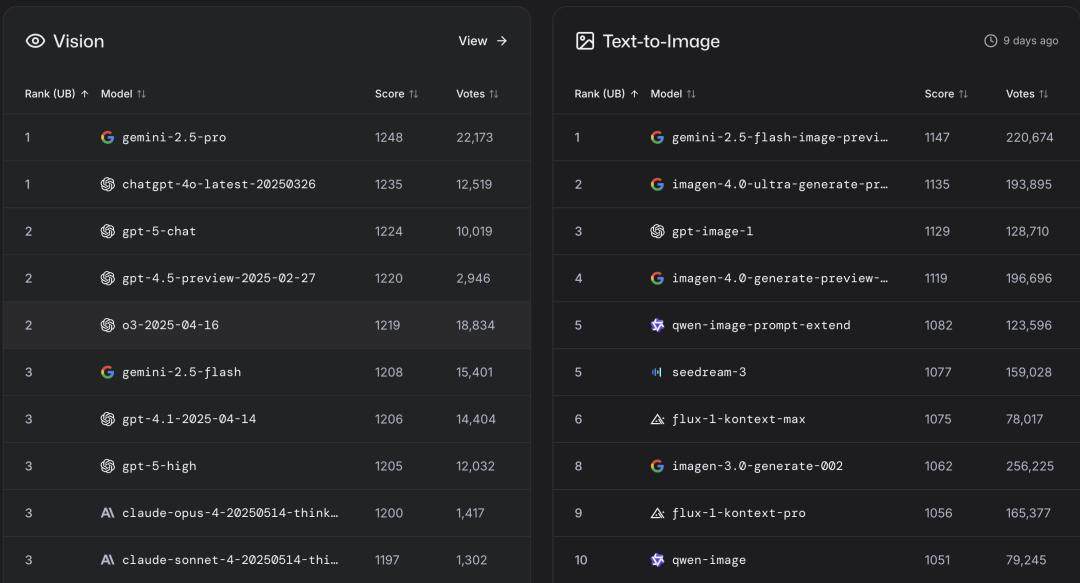Click the score 1248 in the Vision table
The height and width of the screenshot is (583, 1080).
click(388, 137)
